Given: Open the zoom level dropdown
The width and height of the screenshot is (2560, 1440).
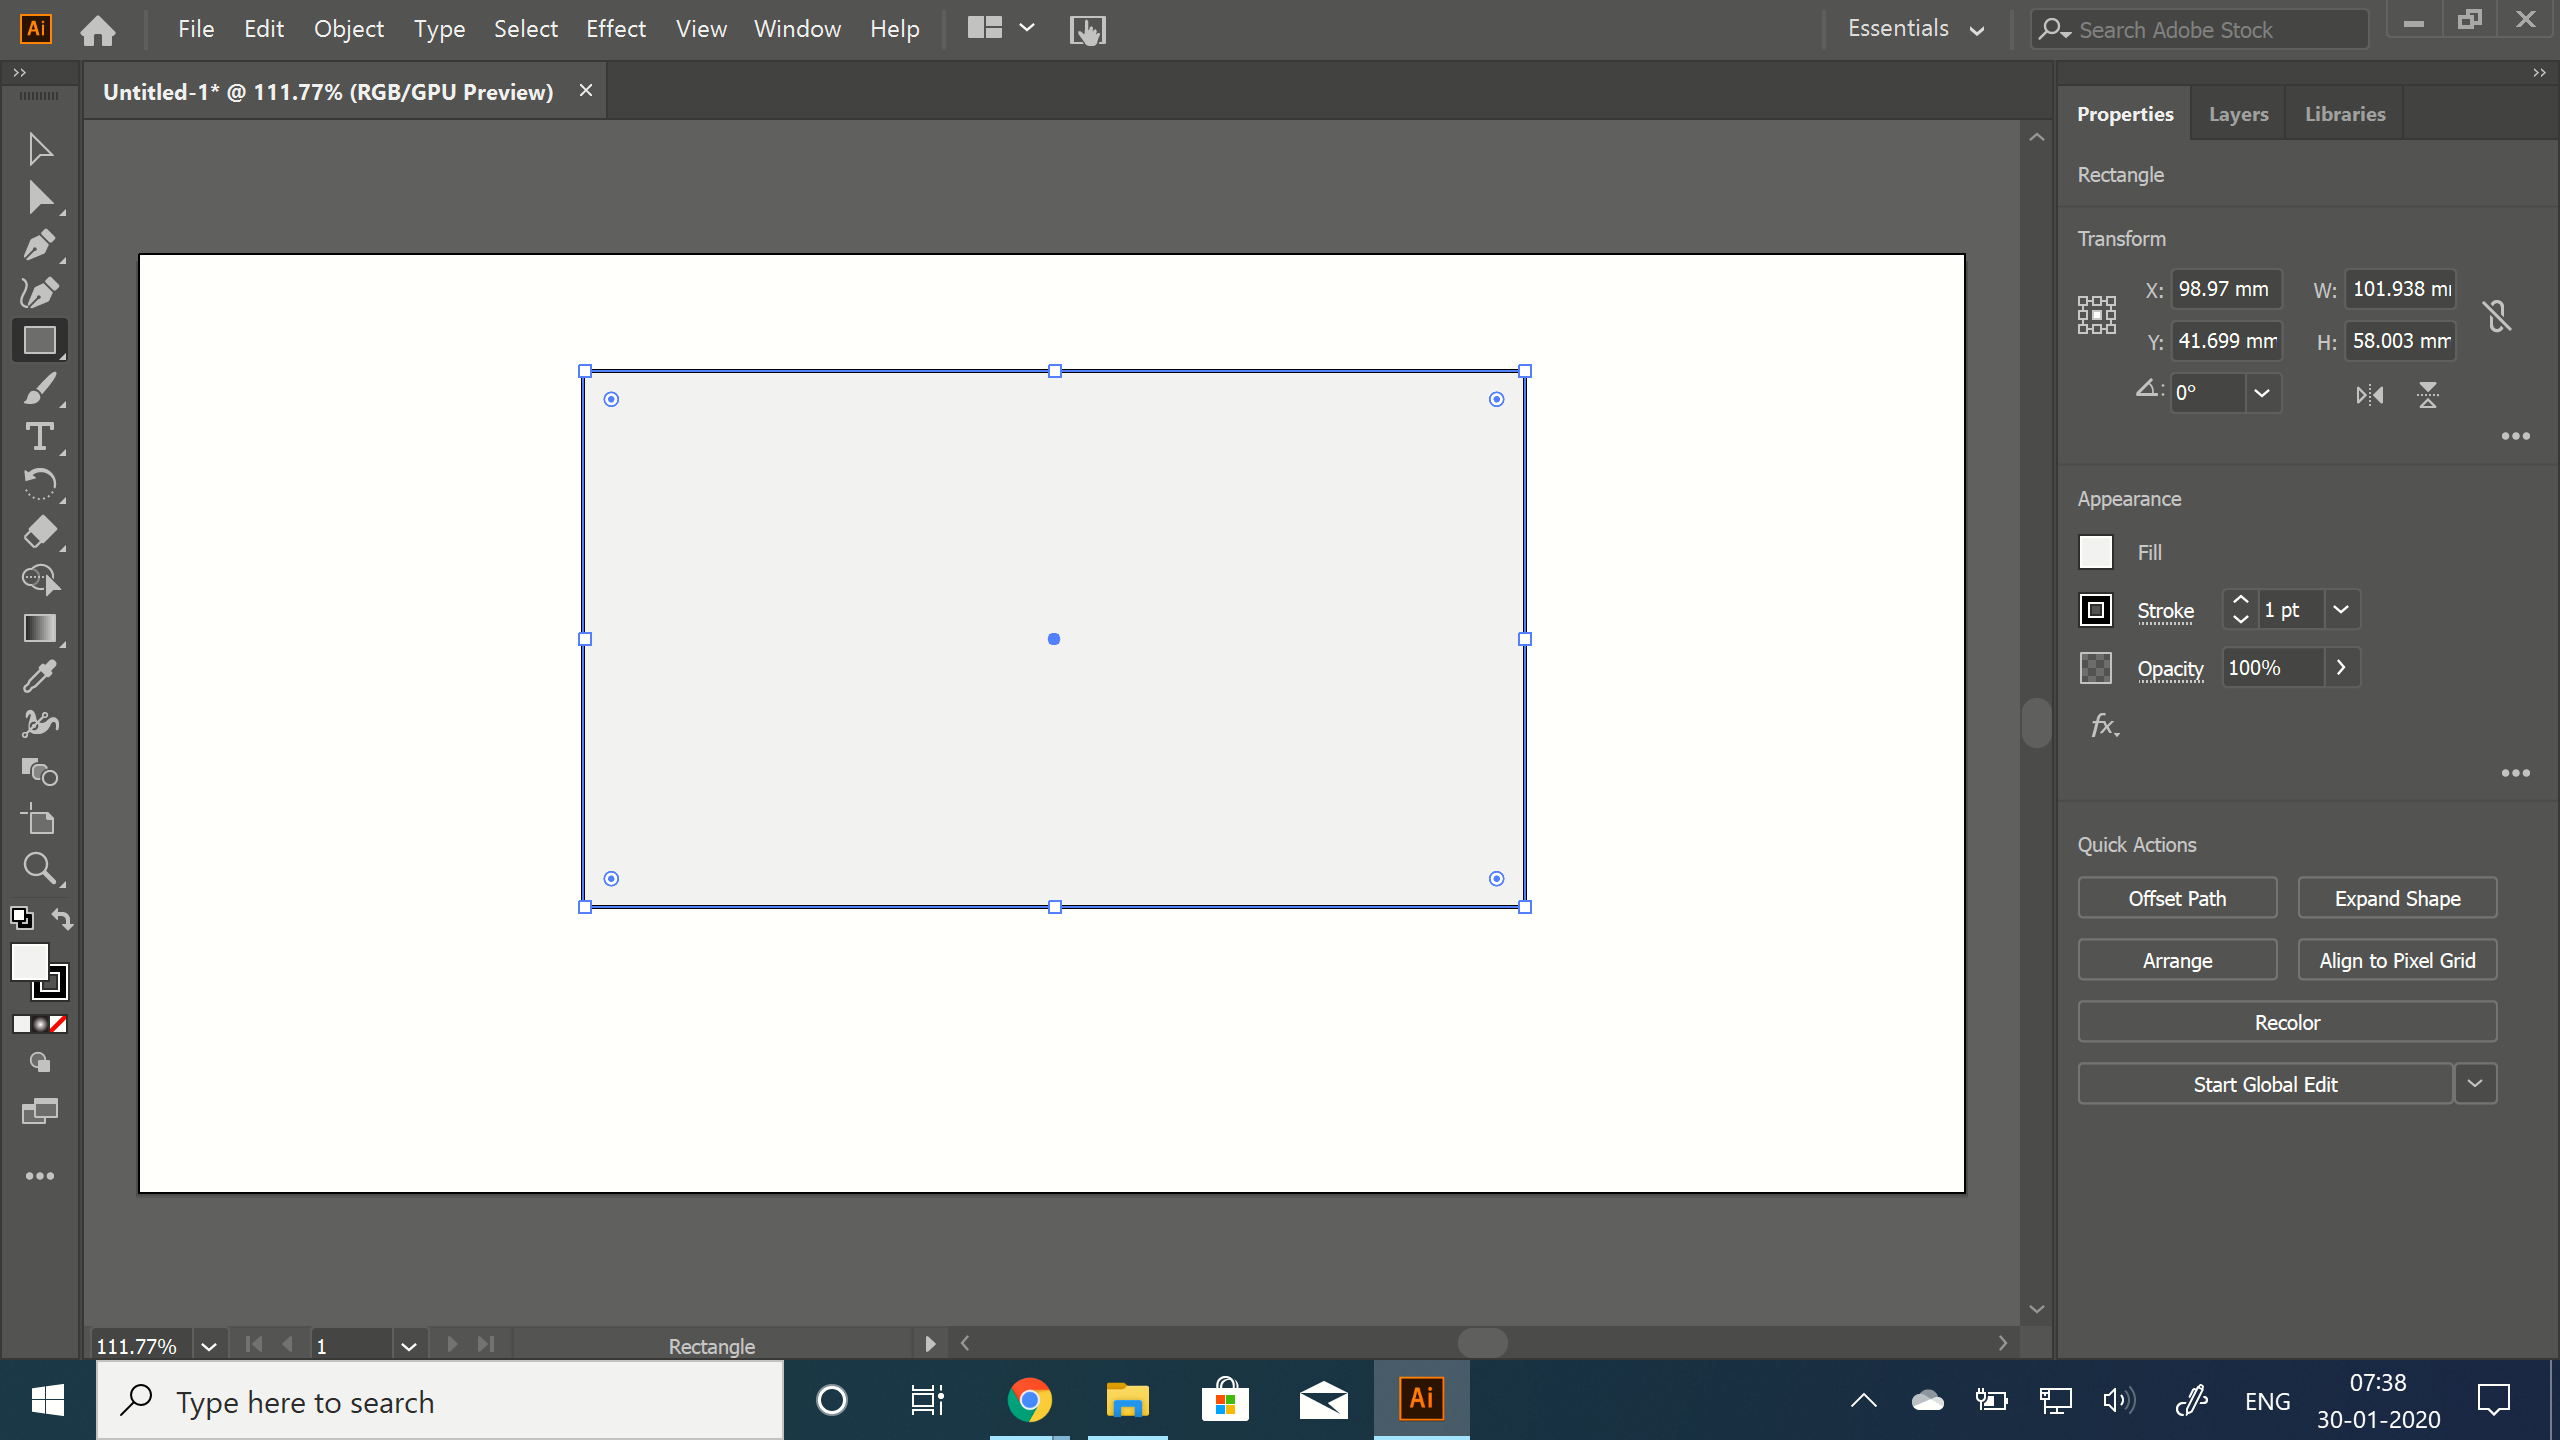Looking at the screenshot, I should click(209, 1345).
